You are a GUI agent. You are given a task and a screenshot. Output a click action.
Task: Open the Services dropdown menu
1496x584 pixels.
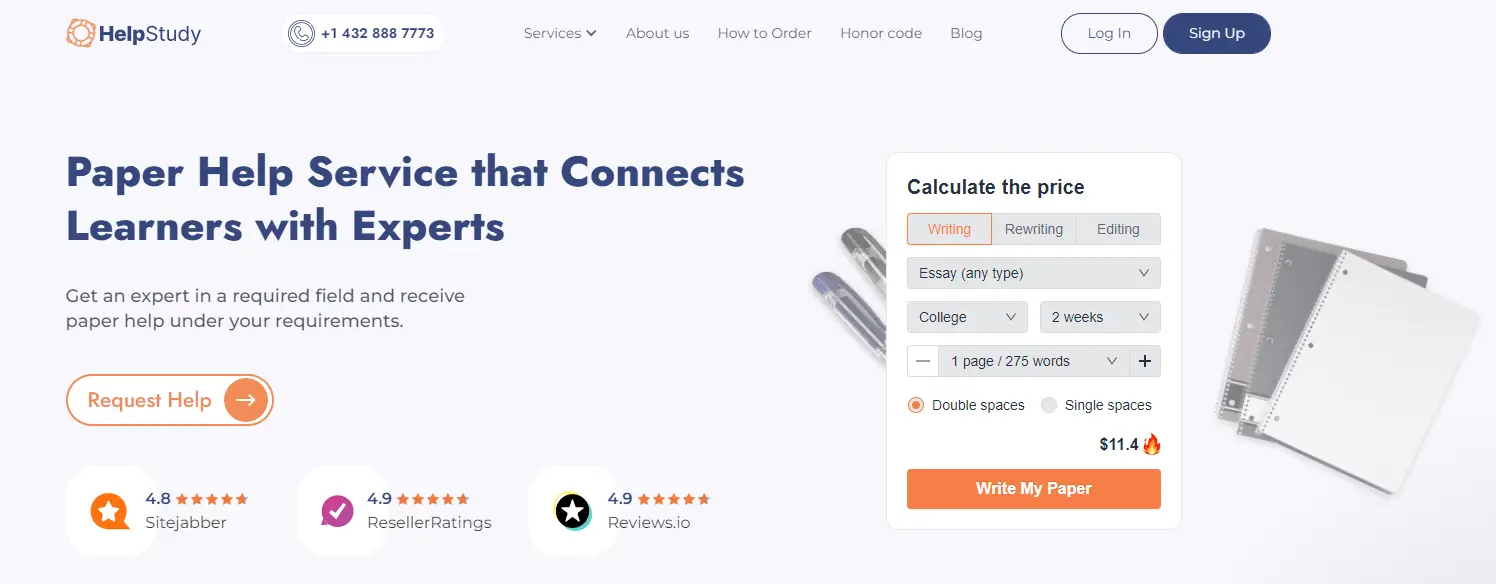point(559,33)
